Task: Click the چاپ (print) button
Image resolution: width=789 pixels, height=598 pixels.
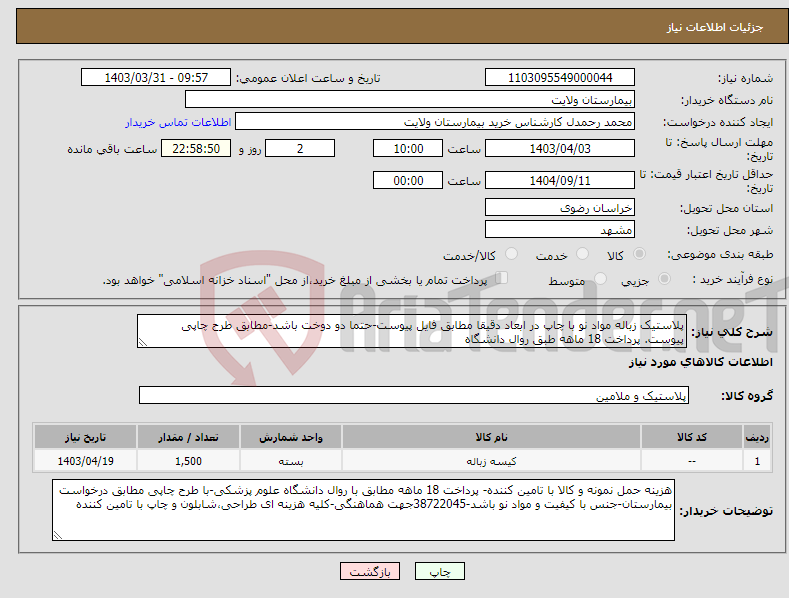Action: coord(439,571)
